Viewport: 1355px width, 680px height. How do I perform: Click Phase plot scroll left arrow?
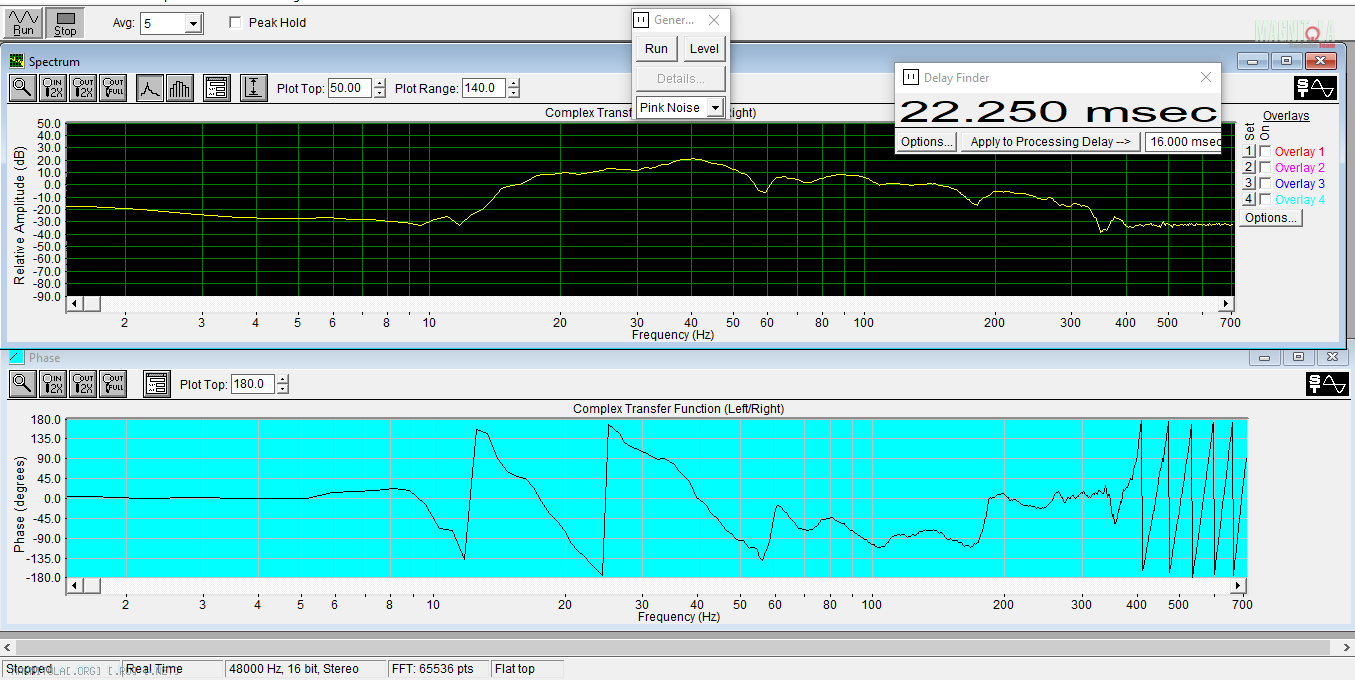pos(75,585)
